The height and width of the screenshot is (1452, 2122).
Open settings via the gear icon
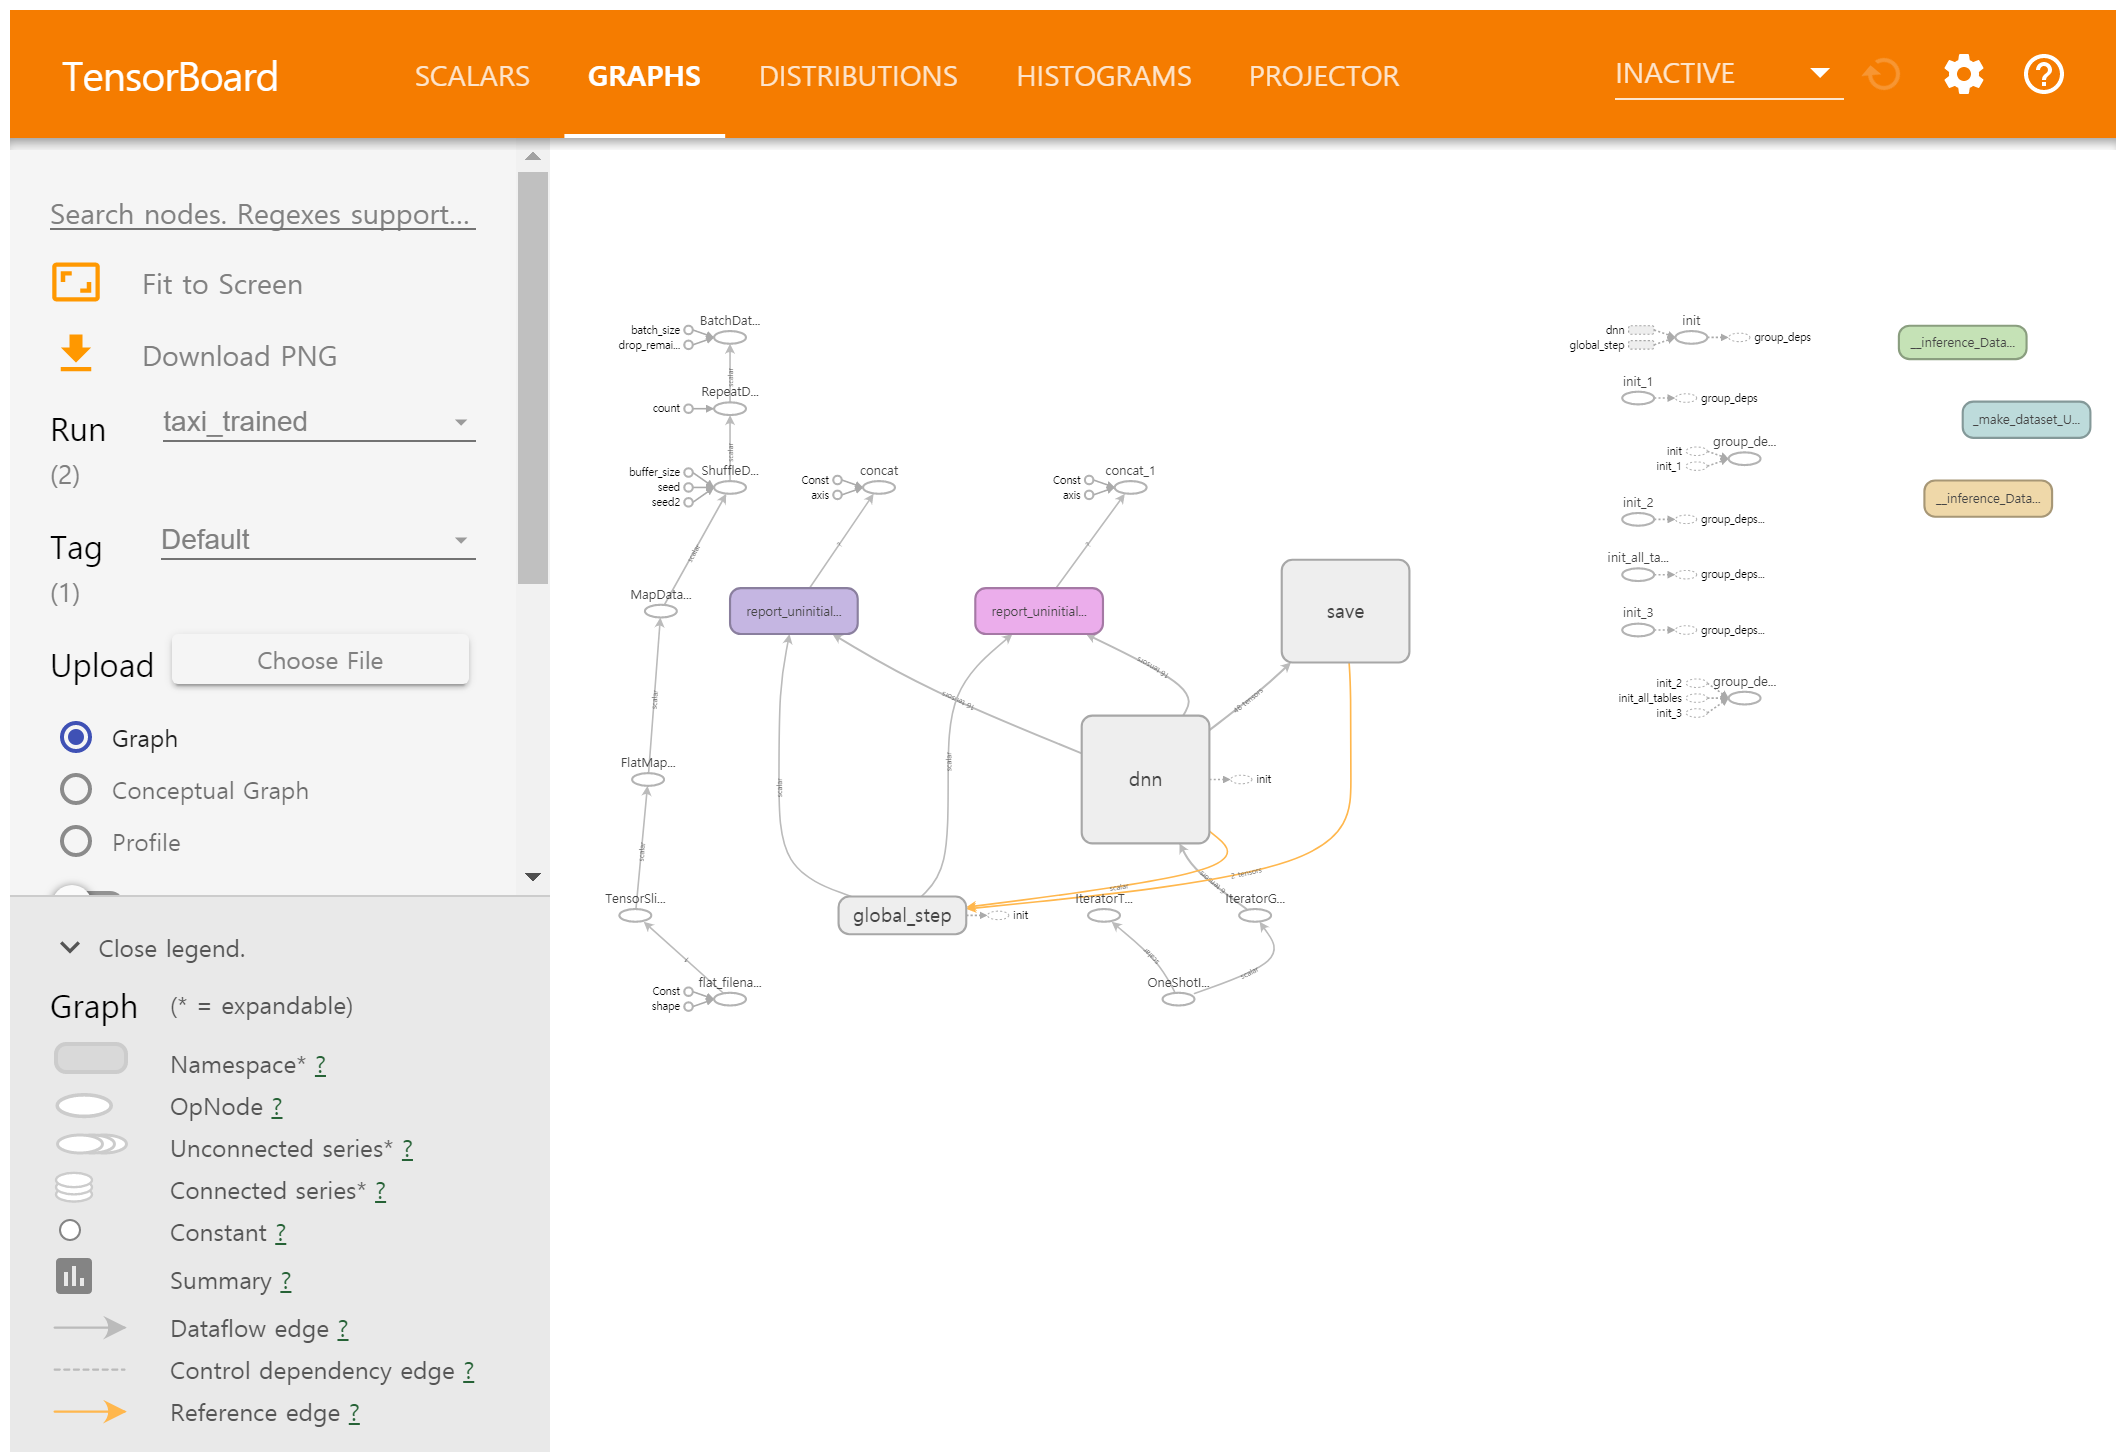click(x=1963, y=75)
